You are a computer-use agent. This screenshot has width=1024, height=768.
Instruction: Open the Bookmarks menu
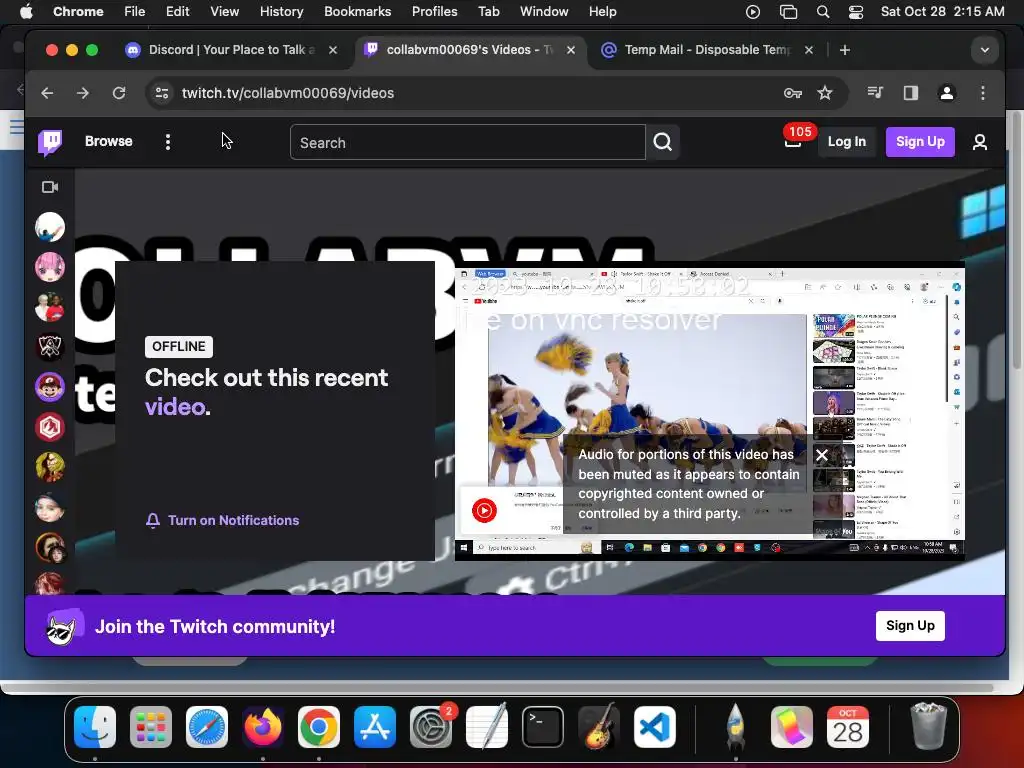point(357,11)
